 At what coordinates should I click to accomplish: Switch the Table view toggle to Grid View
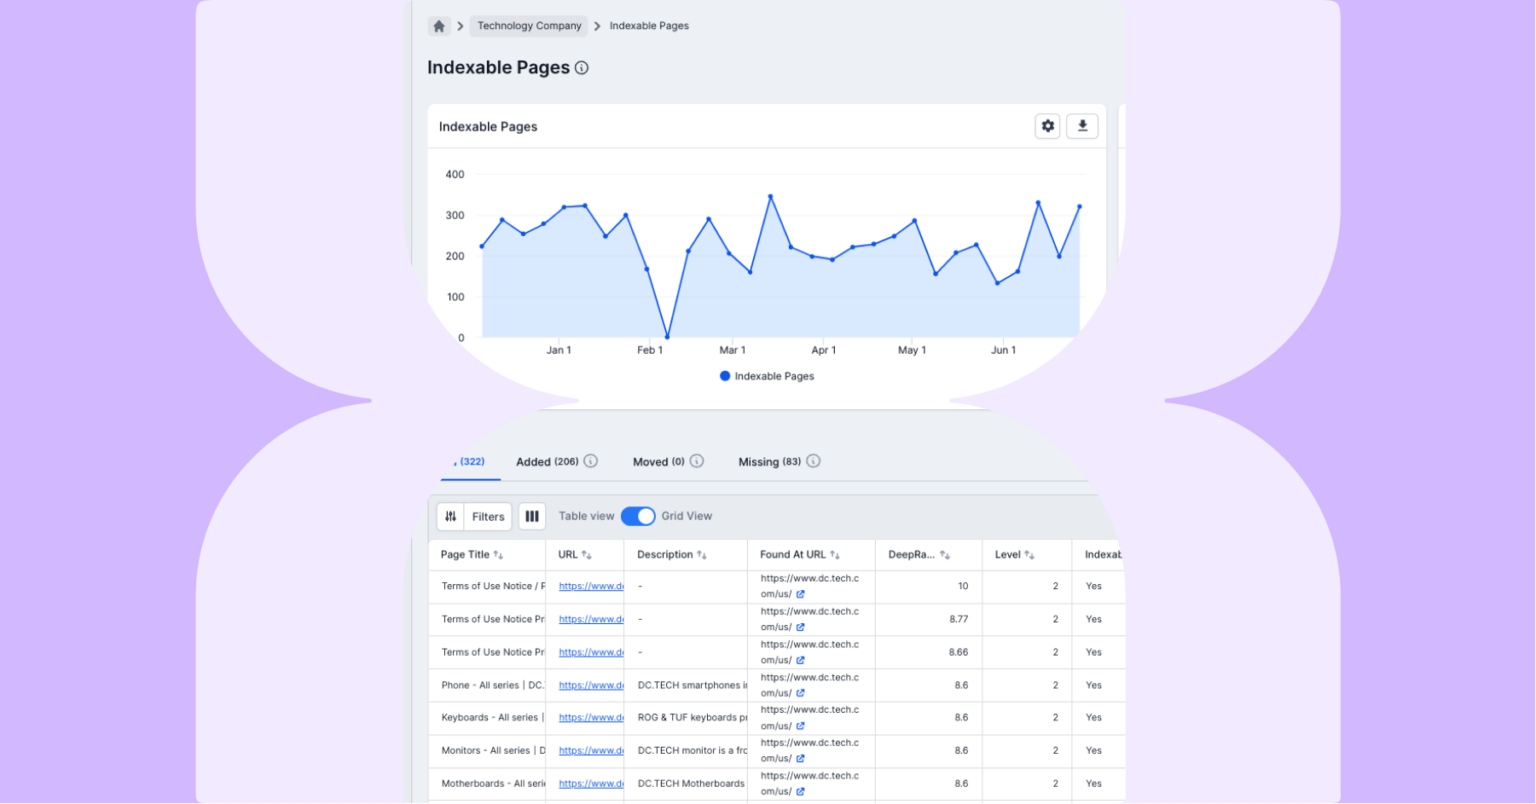click(x=638, y=516)
